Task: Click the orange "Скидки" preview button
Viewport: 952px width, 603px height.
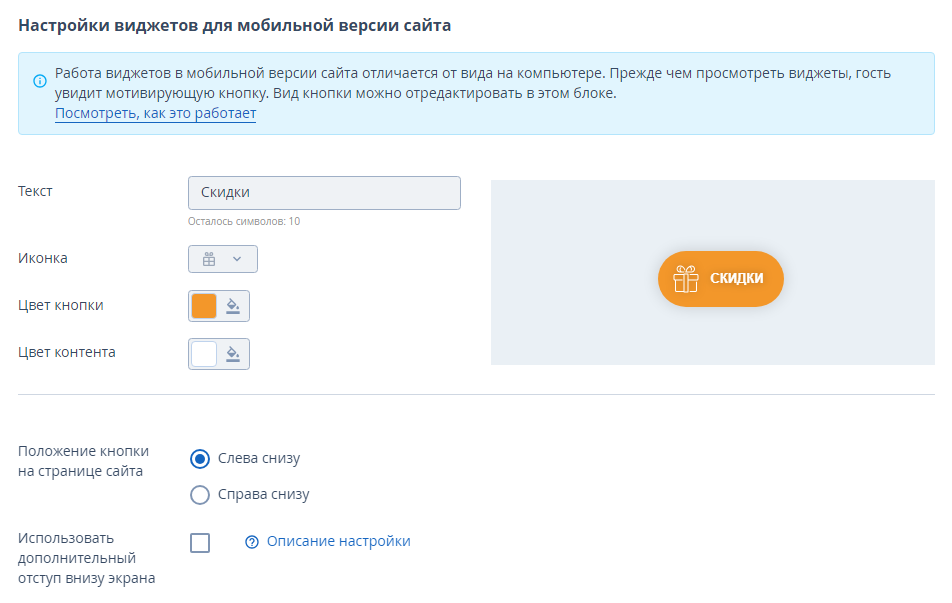Action: [721, 279]
